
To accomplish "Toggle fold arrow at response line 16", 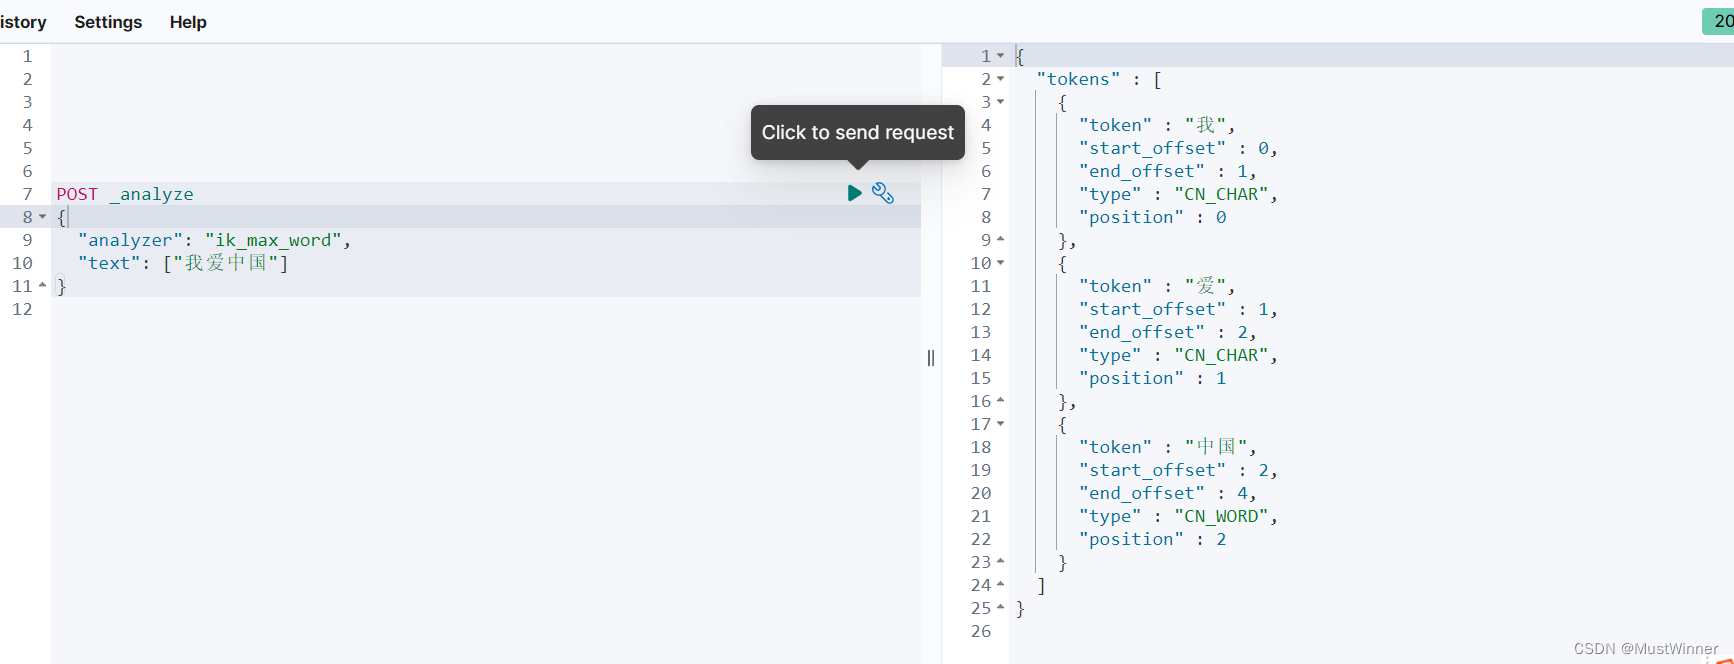I will pos(1000,401).
